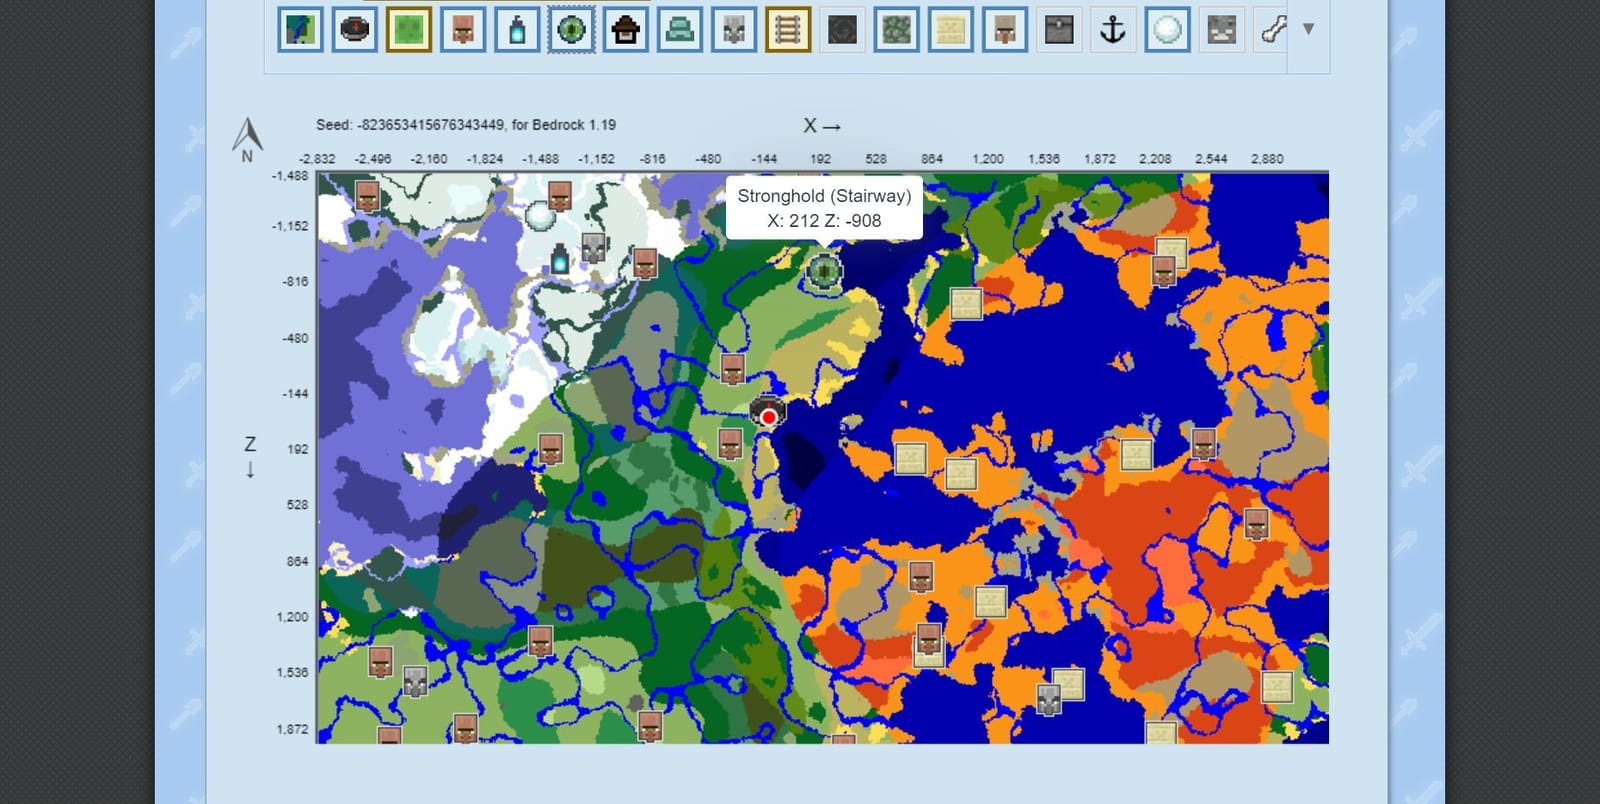
Task: Toggle the Mineshaft rail icon in toolbar
Action: pos(787,30)
